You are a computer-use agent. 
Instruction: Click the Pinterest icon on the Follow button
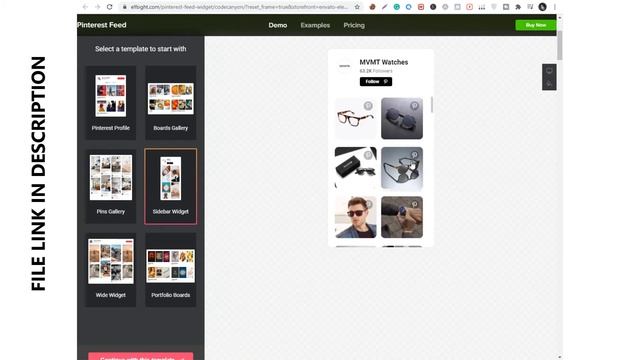pos(386,82)
